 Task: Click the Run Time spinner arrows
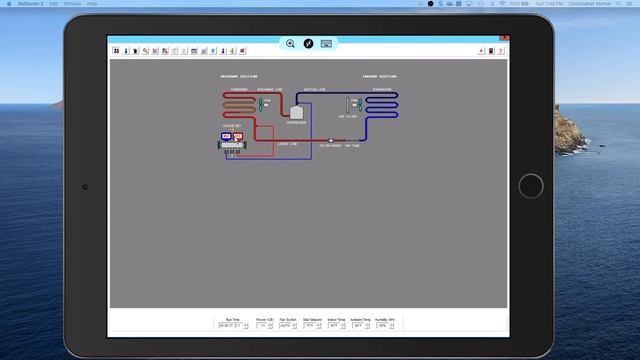246,326
